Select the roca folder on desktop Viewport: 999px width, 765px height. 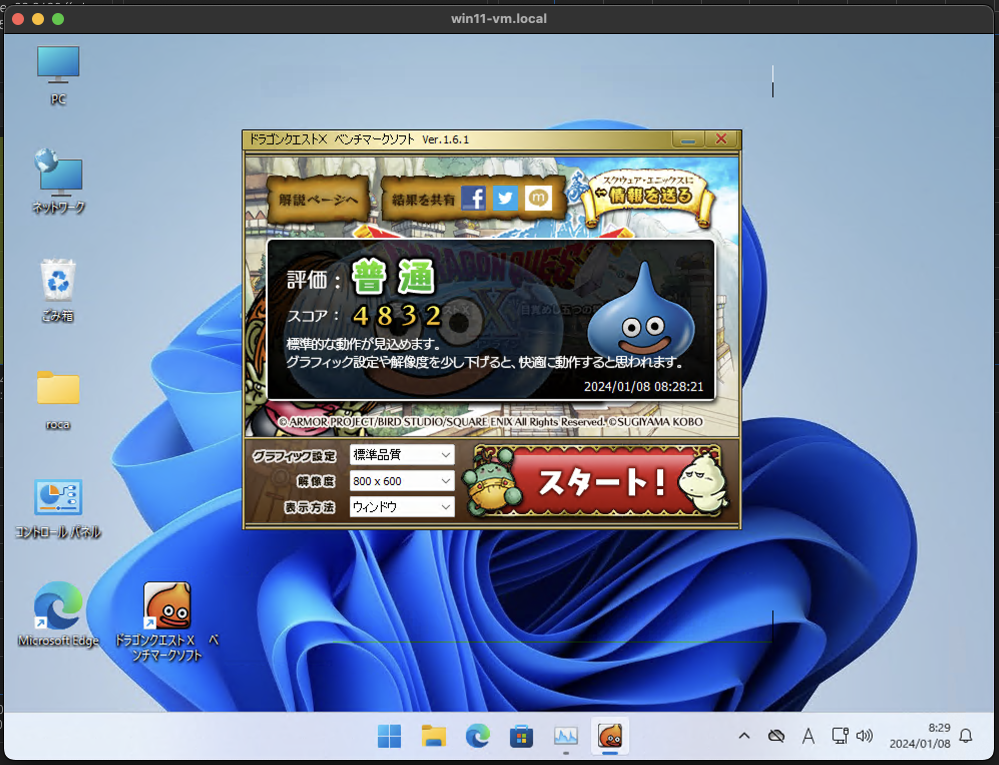[58, 400]
